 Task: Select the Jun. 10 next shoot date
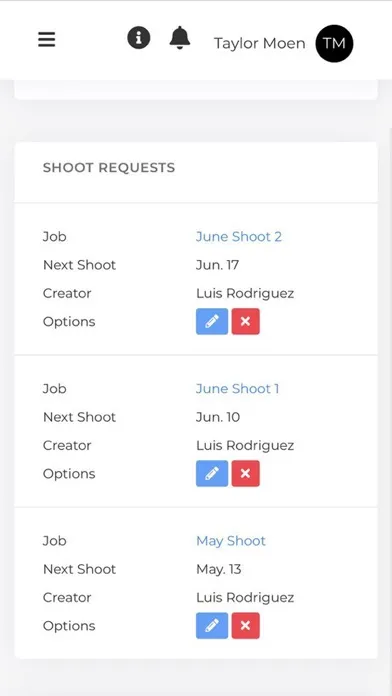click(x=218, y=417)
